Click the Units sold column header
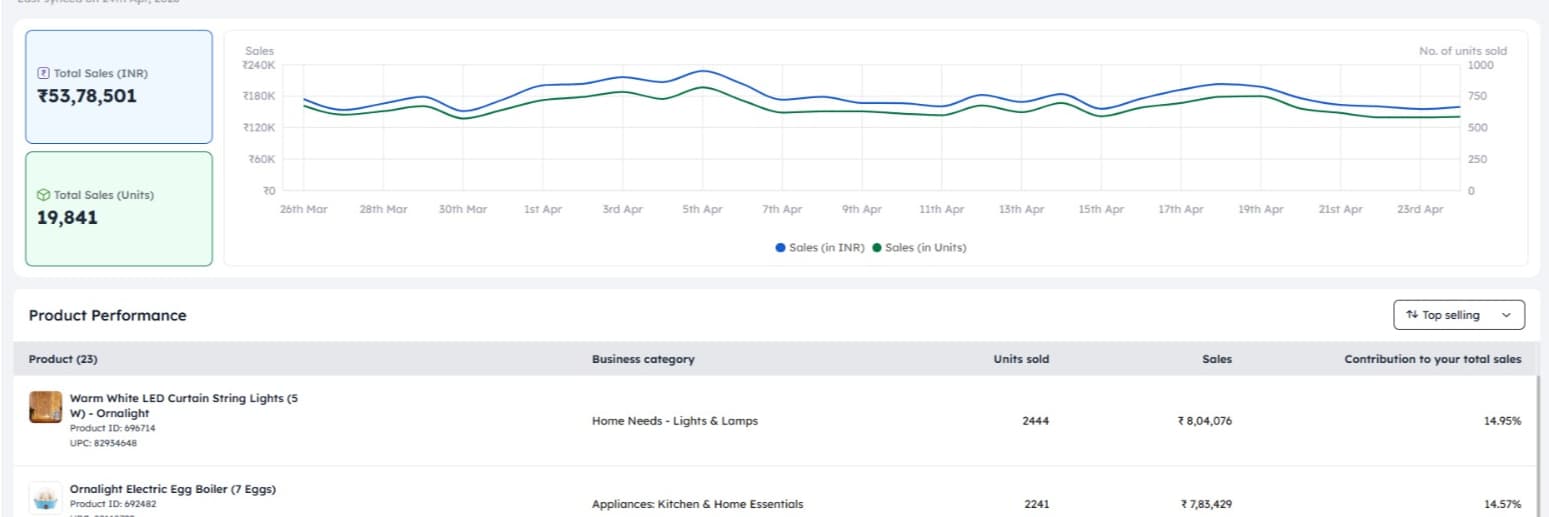 click(x=1021, y=359)
